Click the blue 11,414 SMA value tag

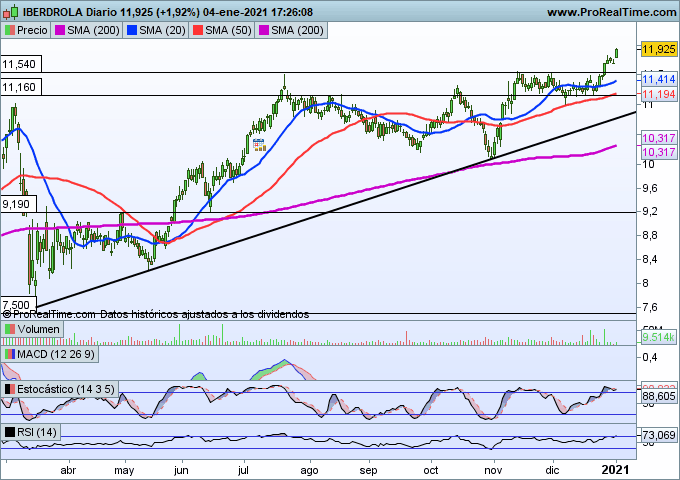coord(659,79)
